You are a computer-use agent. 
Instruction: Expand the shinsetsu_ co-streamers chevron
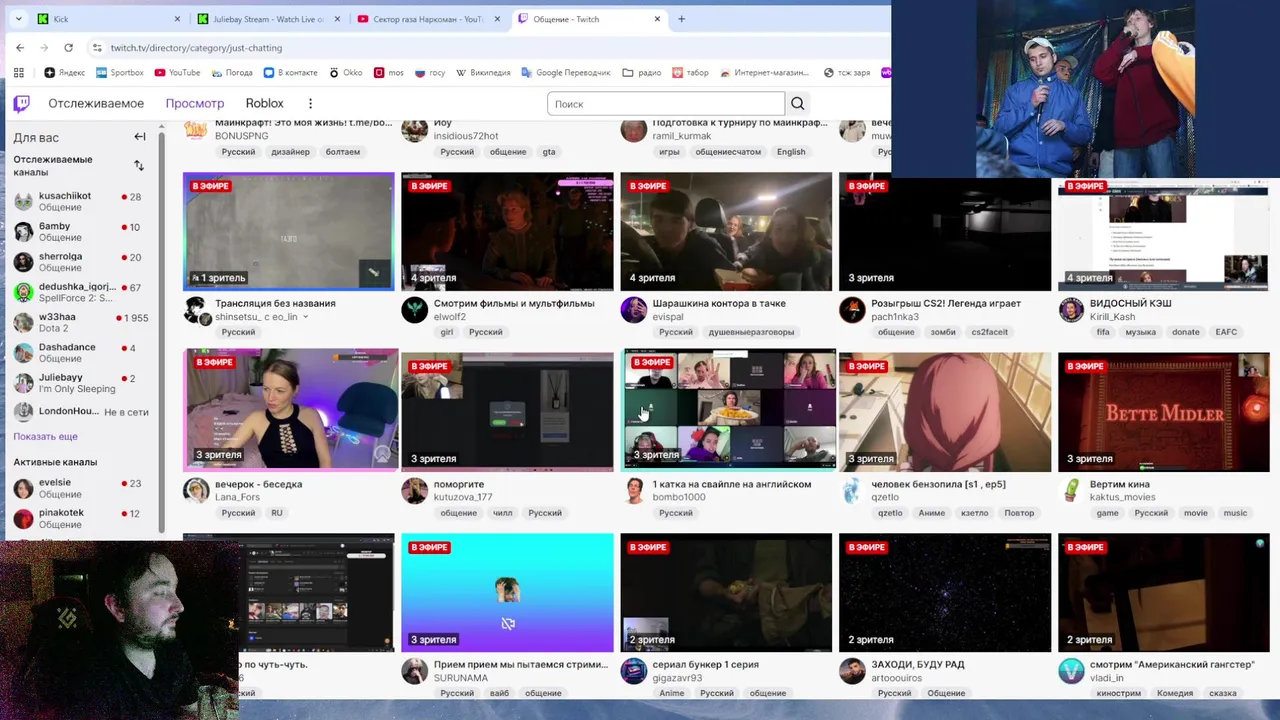click(305, 317)
